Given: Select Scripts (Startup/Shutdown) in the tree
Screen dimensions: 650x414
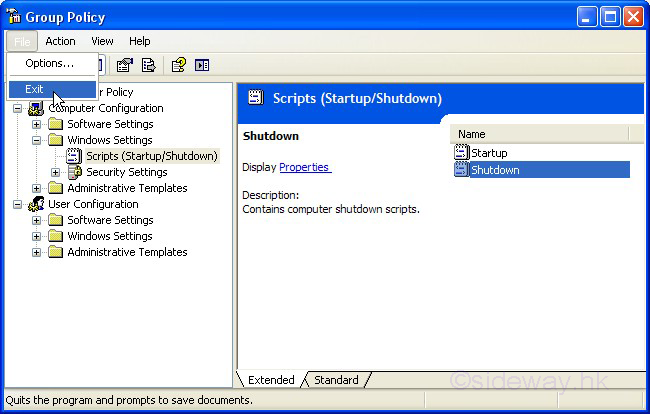Looking at the screenshot, I should 151,156.
